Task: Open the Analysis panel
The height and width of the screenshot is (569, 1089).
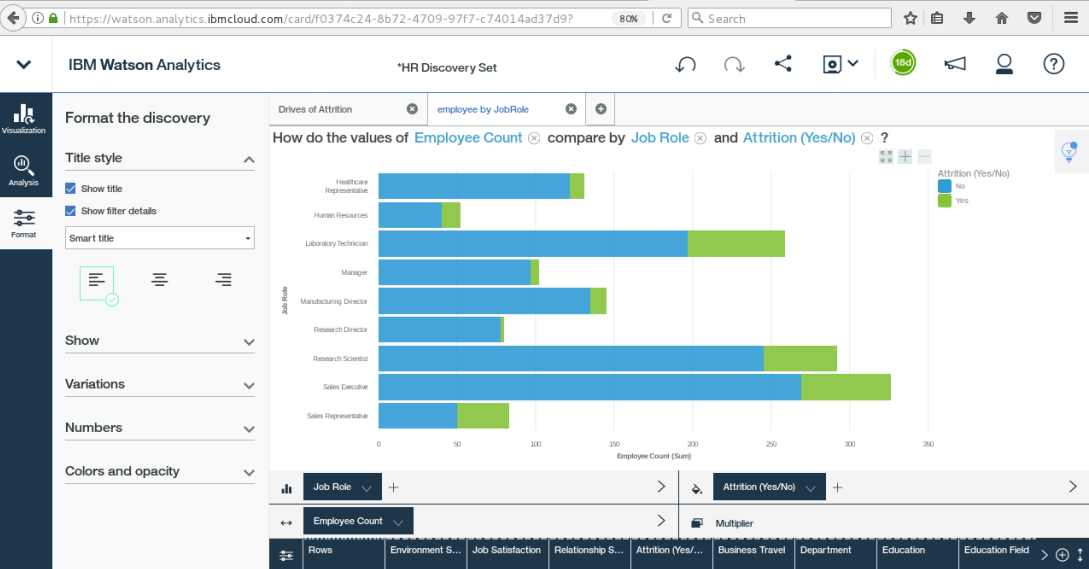Action: pyautogui.click(x=24, y=171)
